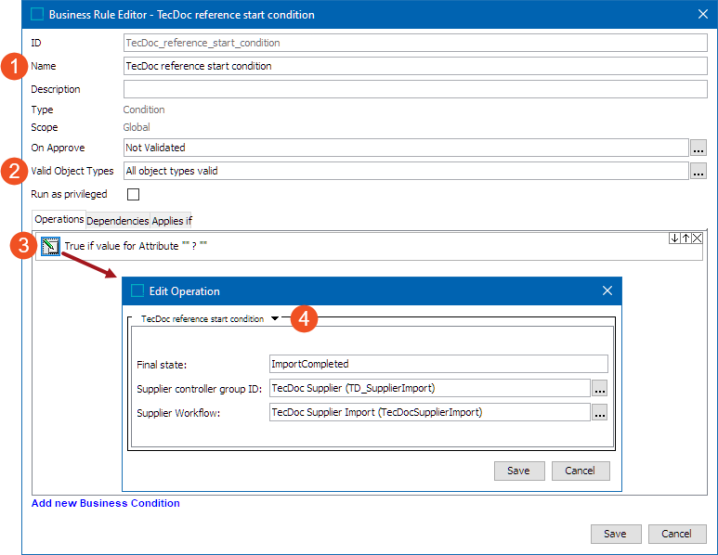This screenshot has height=555, width=718.
Task: Remove the operation with the X icon
Action: pos(697,238)
